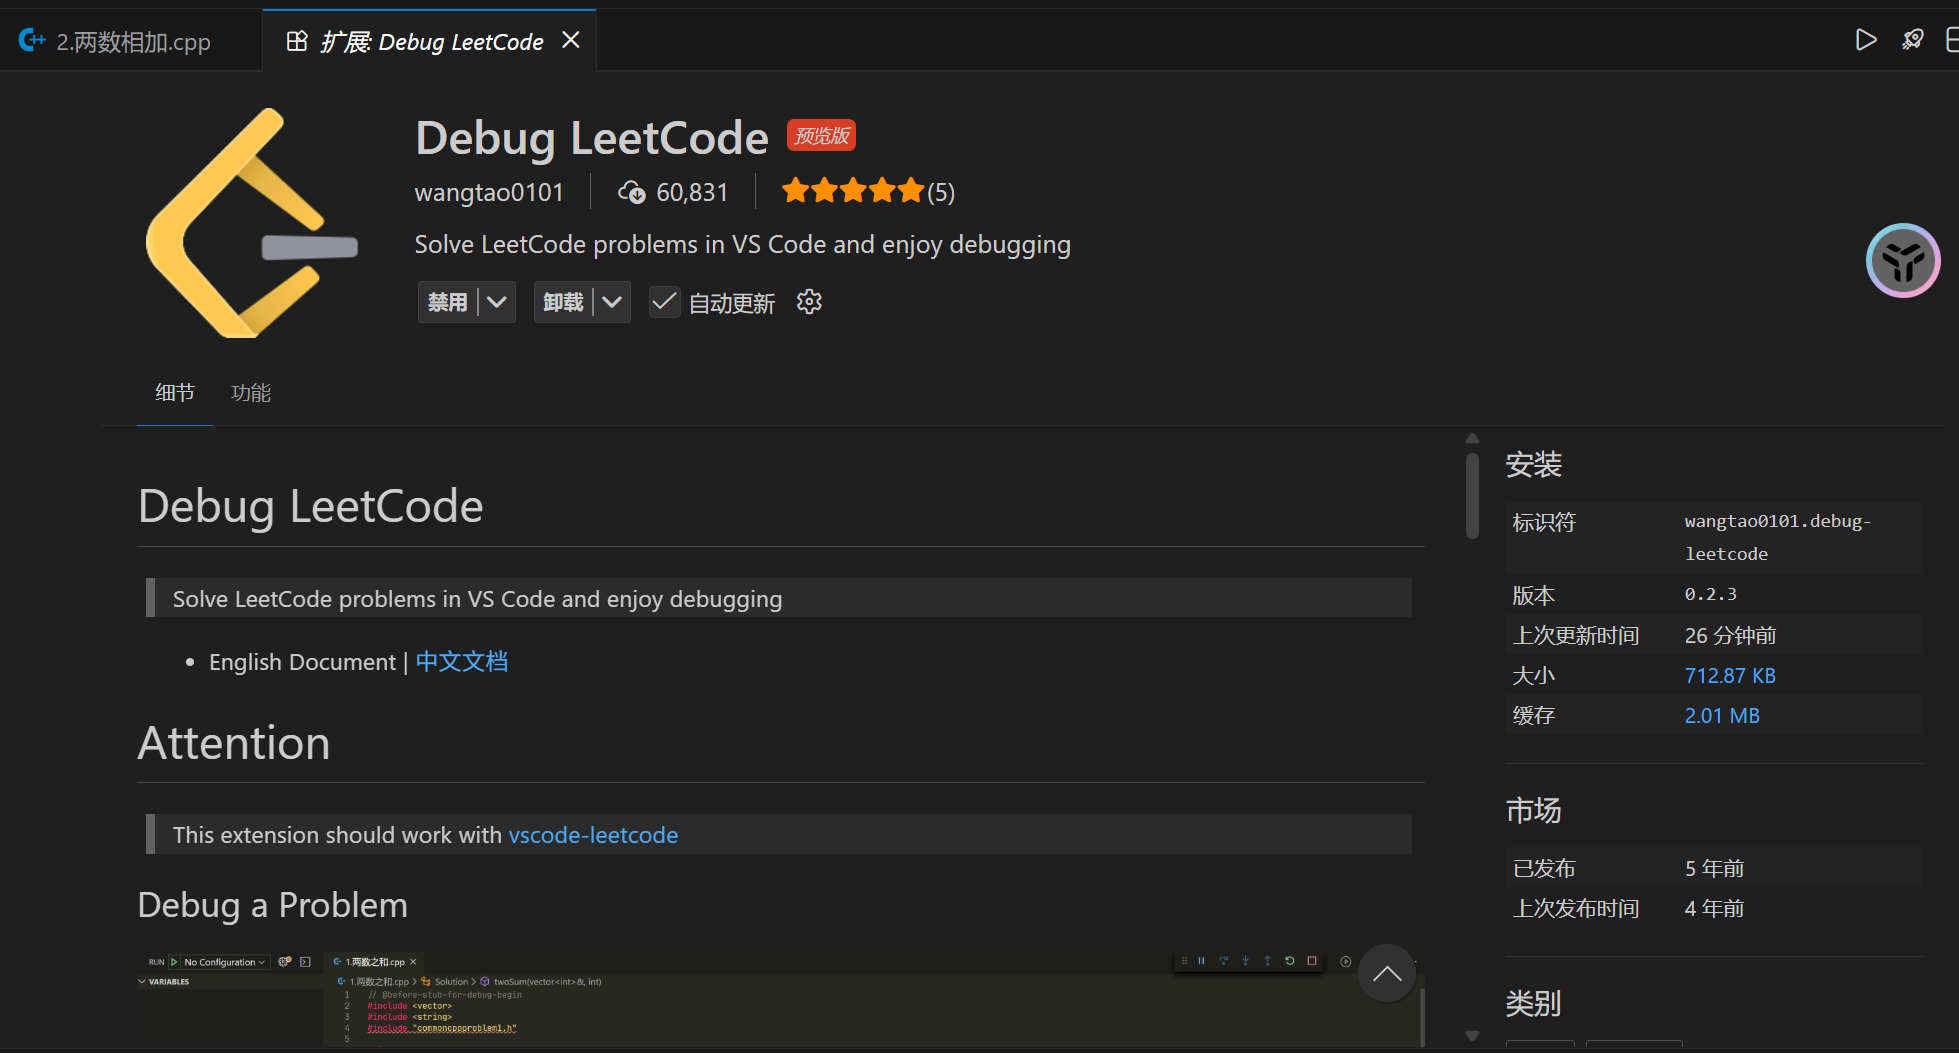Screen dimensions: 1959x1053
Task: Open the extension settings gear icon
Action: click(808, 301)
